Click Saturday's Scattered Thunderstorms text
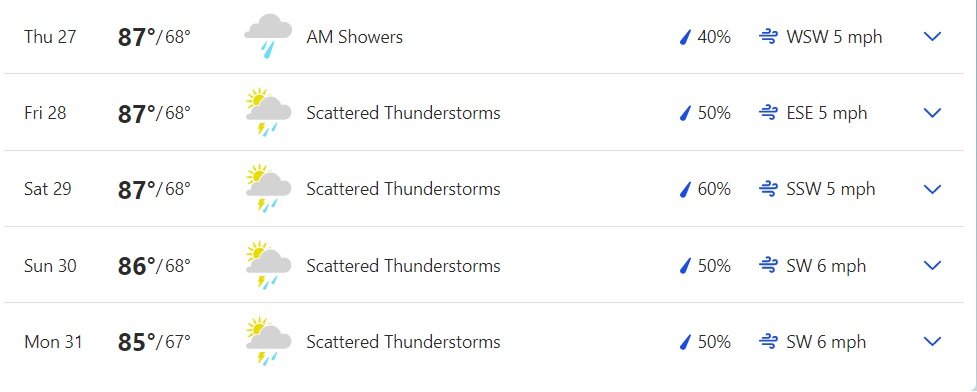The height and width of the screenshot is (392, 977). 403,189
